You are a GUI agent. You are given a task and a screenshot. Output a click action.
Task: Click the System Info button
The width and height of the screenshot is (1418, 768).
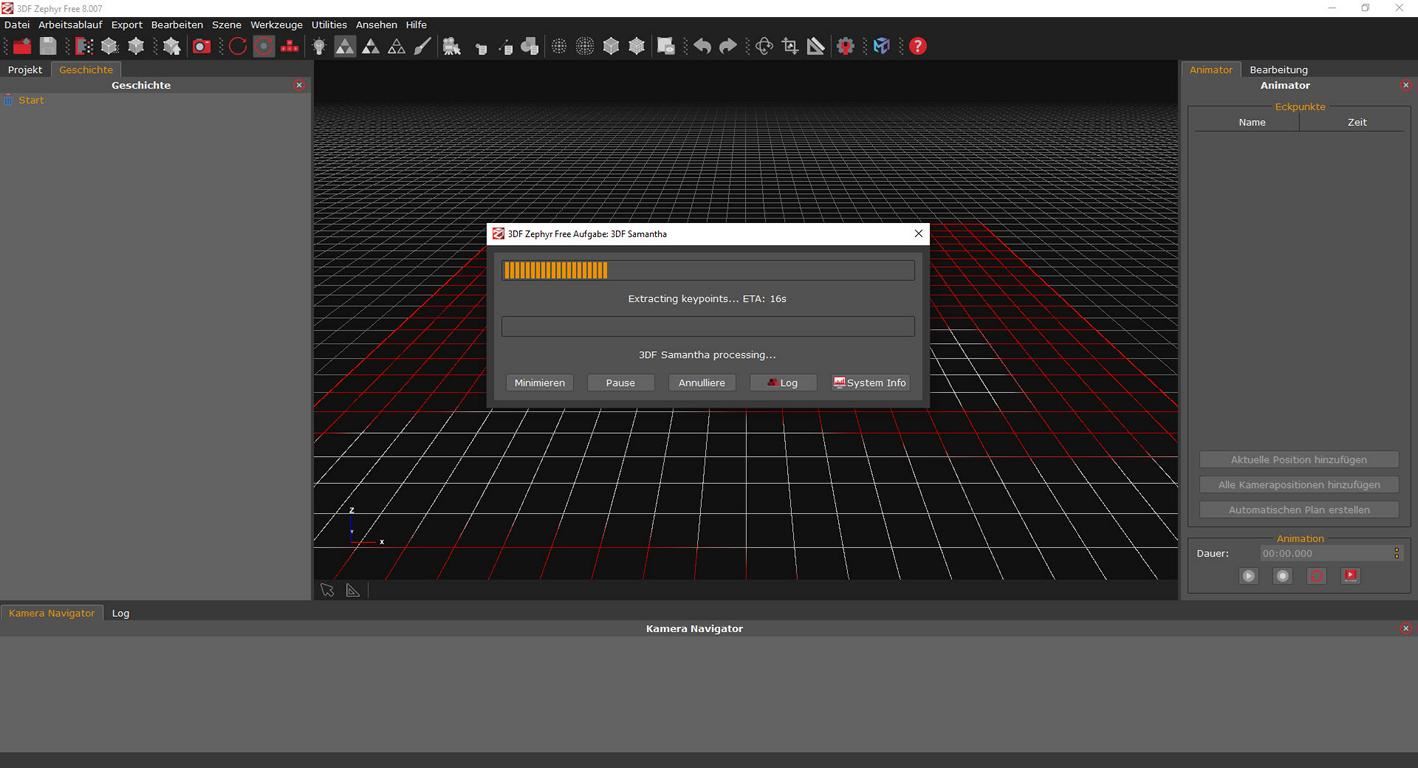coord(870,383)
